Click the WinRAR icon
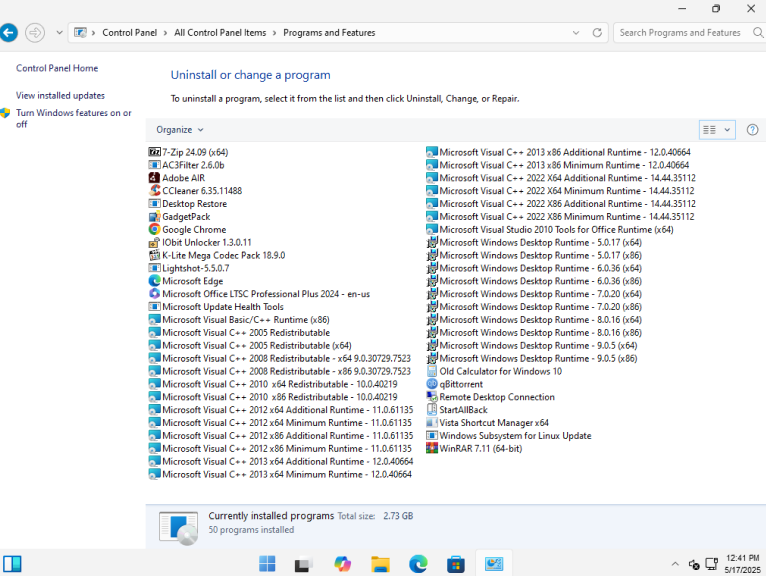The image size is (766, 576). pyautogui.click(x=432, y=448)
